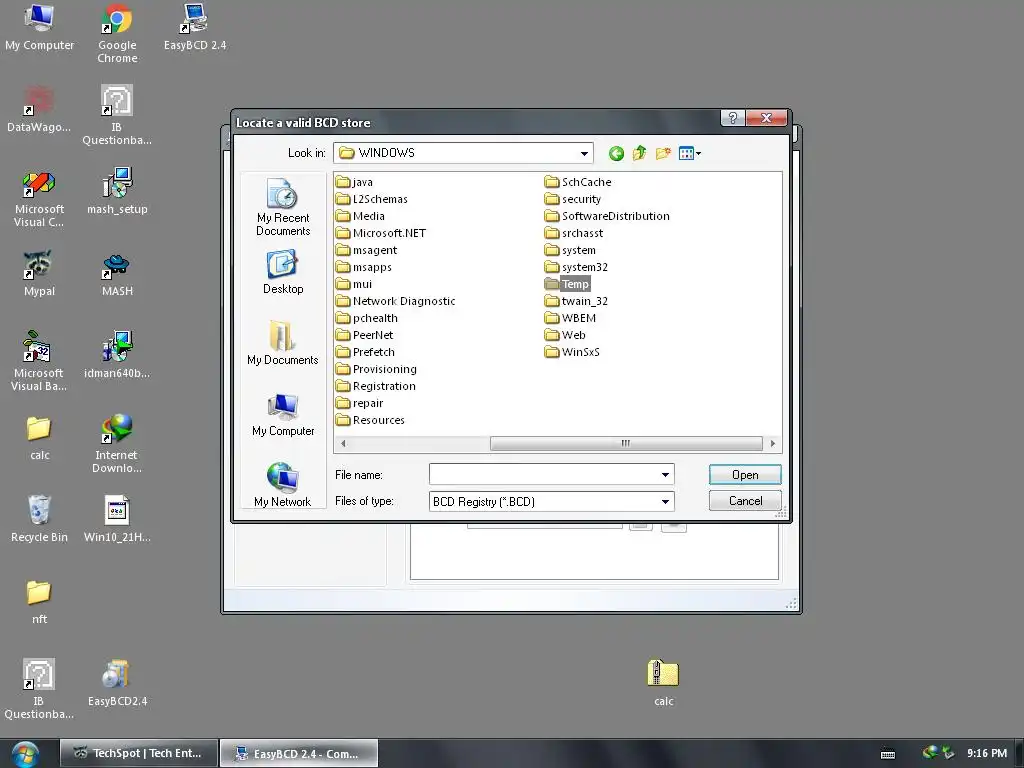This screenshot has width=1024, height=768.
Task: Switch to EasyBCD 2.4 taskbar window
Action: [298, 753]
